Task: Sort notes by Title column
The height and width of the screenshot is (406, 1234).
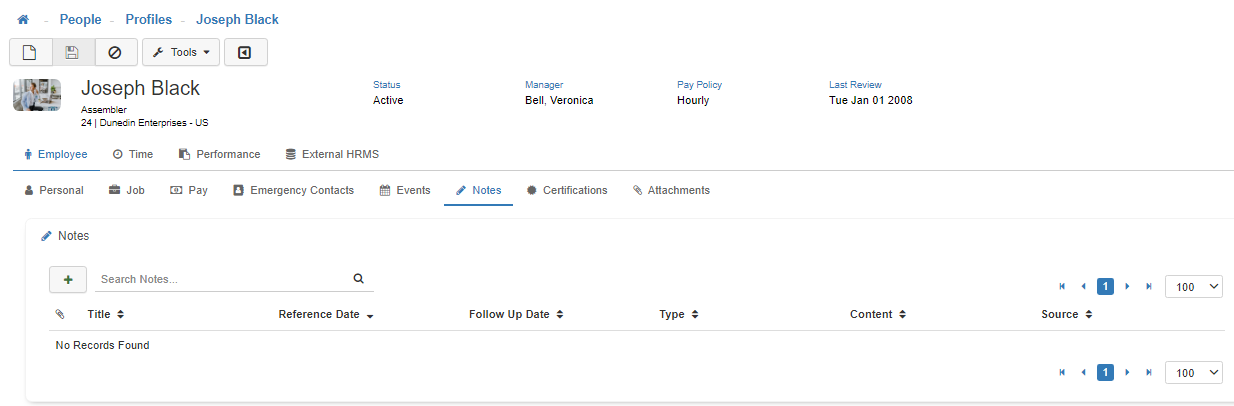Action: click(x=106, y=314)
